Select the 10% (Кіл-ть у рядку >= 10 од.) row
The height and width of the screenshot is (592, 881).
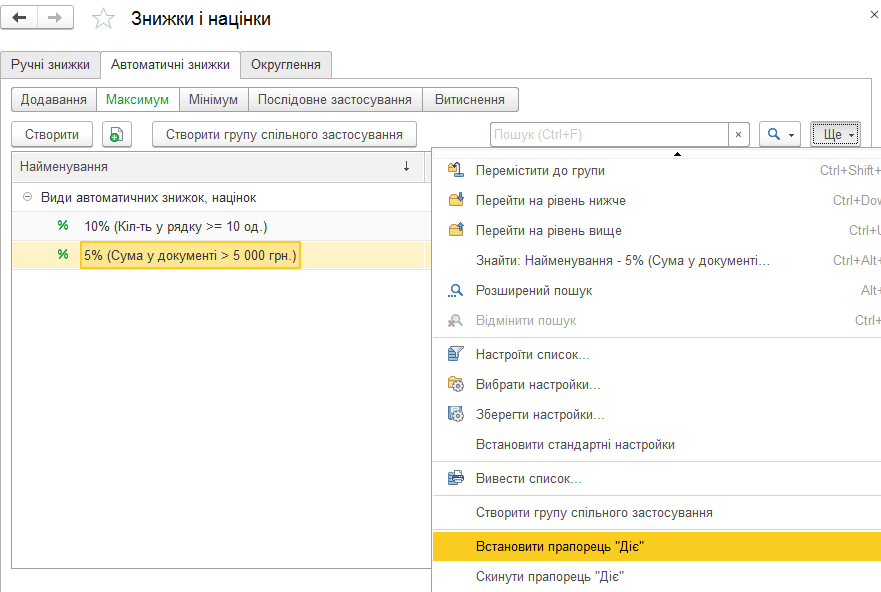(221, 226)
